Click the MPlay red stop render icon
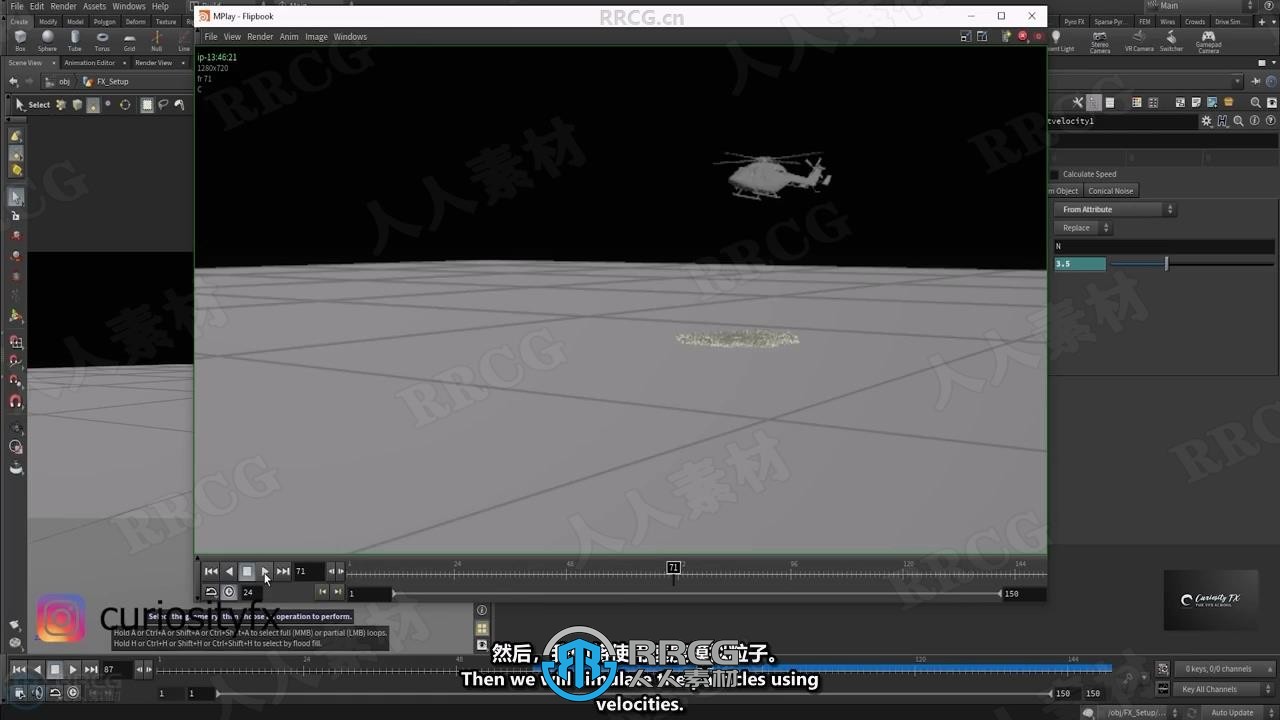Image resolution: width=1280 pixels, height=720 pixels. (x=1022, y=36)
